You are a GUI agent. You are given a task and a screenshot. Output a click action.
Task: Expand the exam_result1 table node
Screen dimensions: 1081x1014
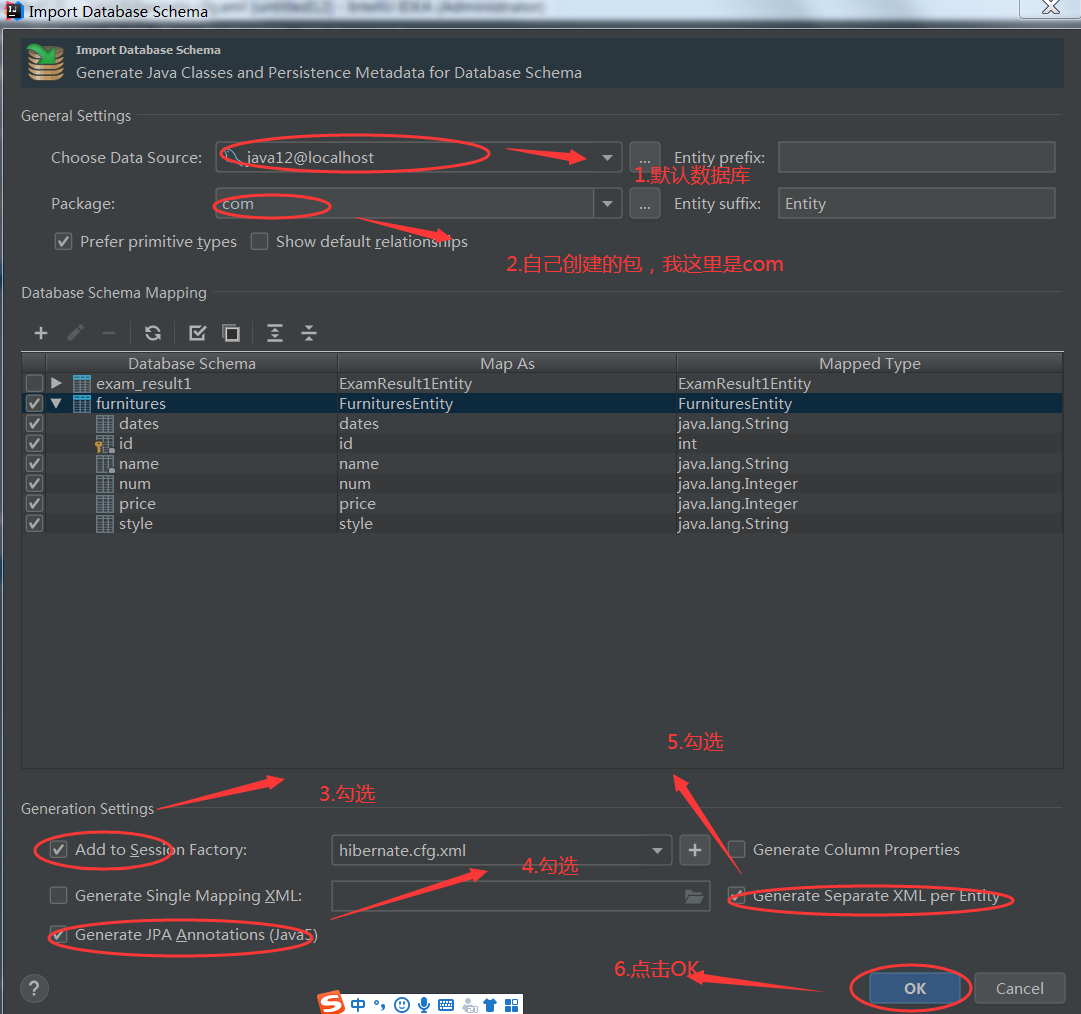[x=57, y=383]
